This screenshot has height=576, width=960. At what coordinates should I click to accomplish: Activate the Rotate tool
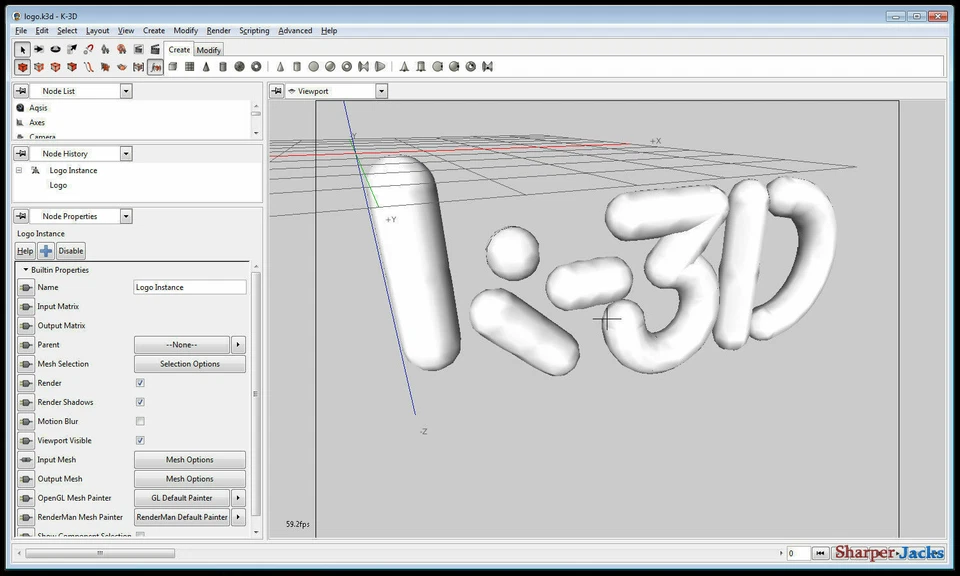(x=56, y=49)
